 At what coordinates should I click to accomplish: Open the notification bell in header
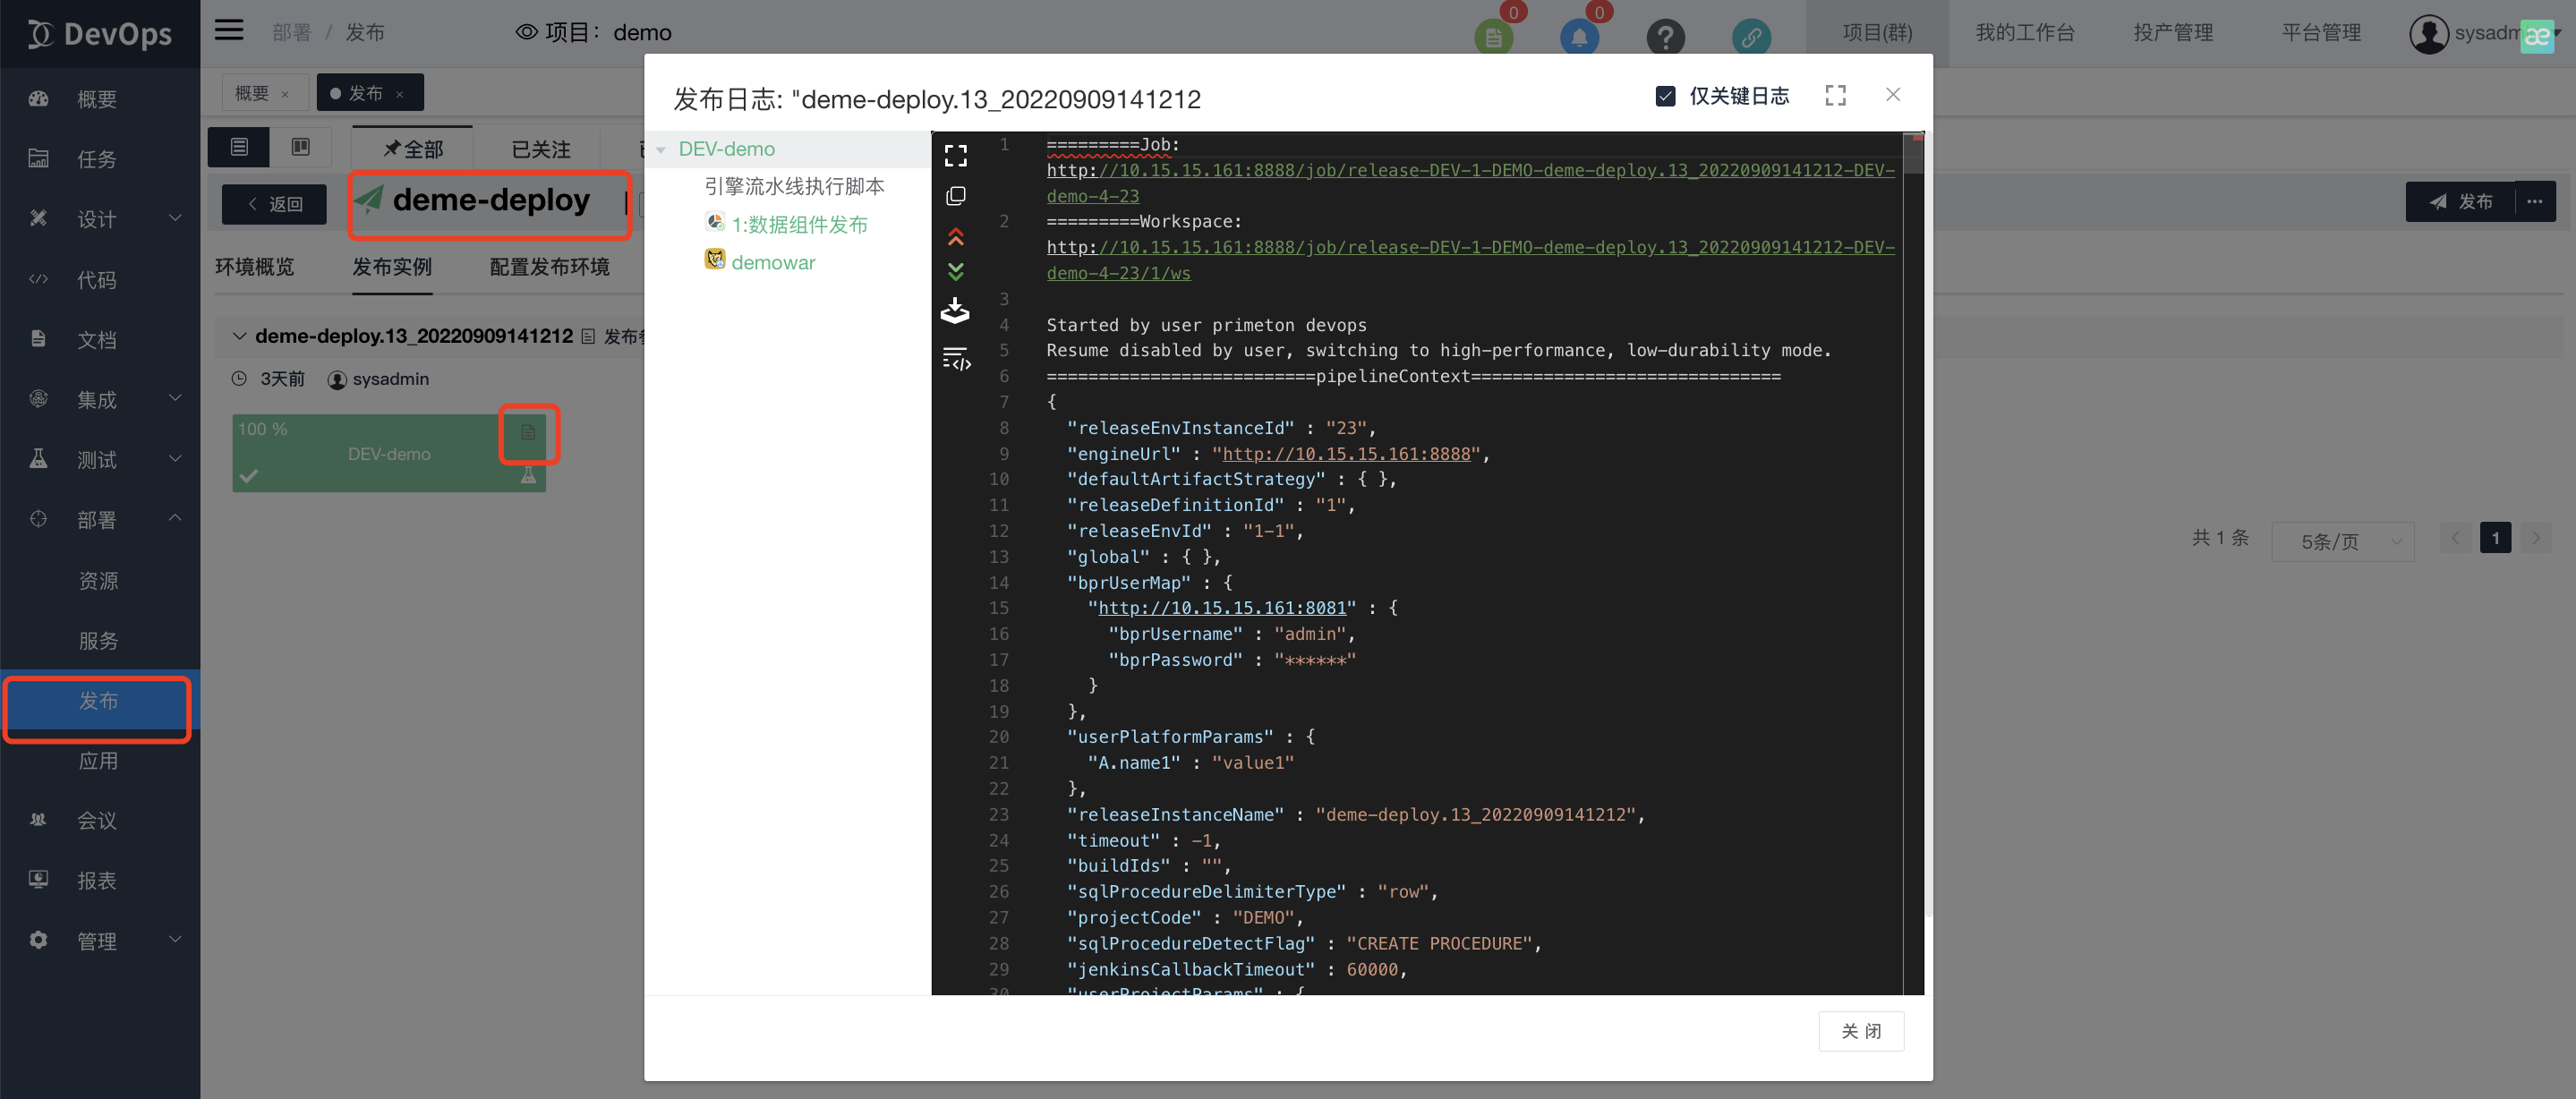pyautogui.click(x=1579, y=37)
